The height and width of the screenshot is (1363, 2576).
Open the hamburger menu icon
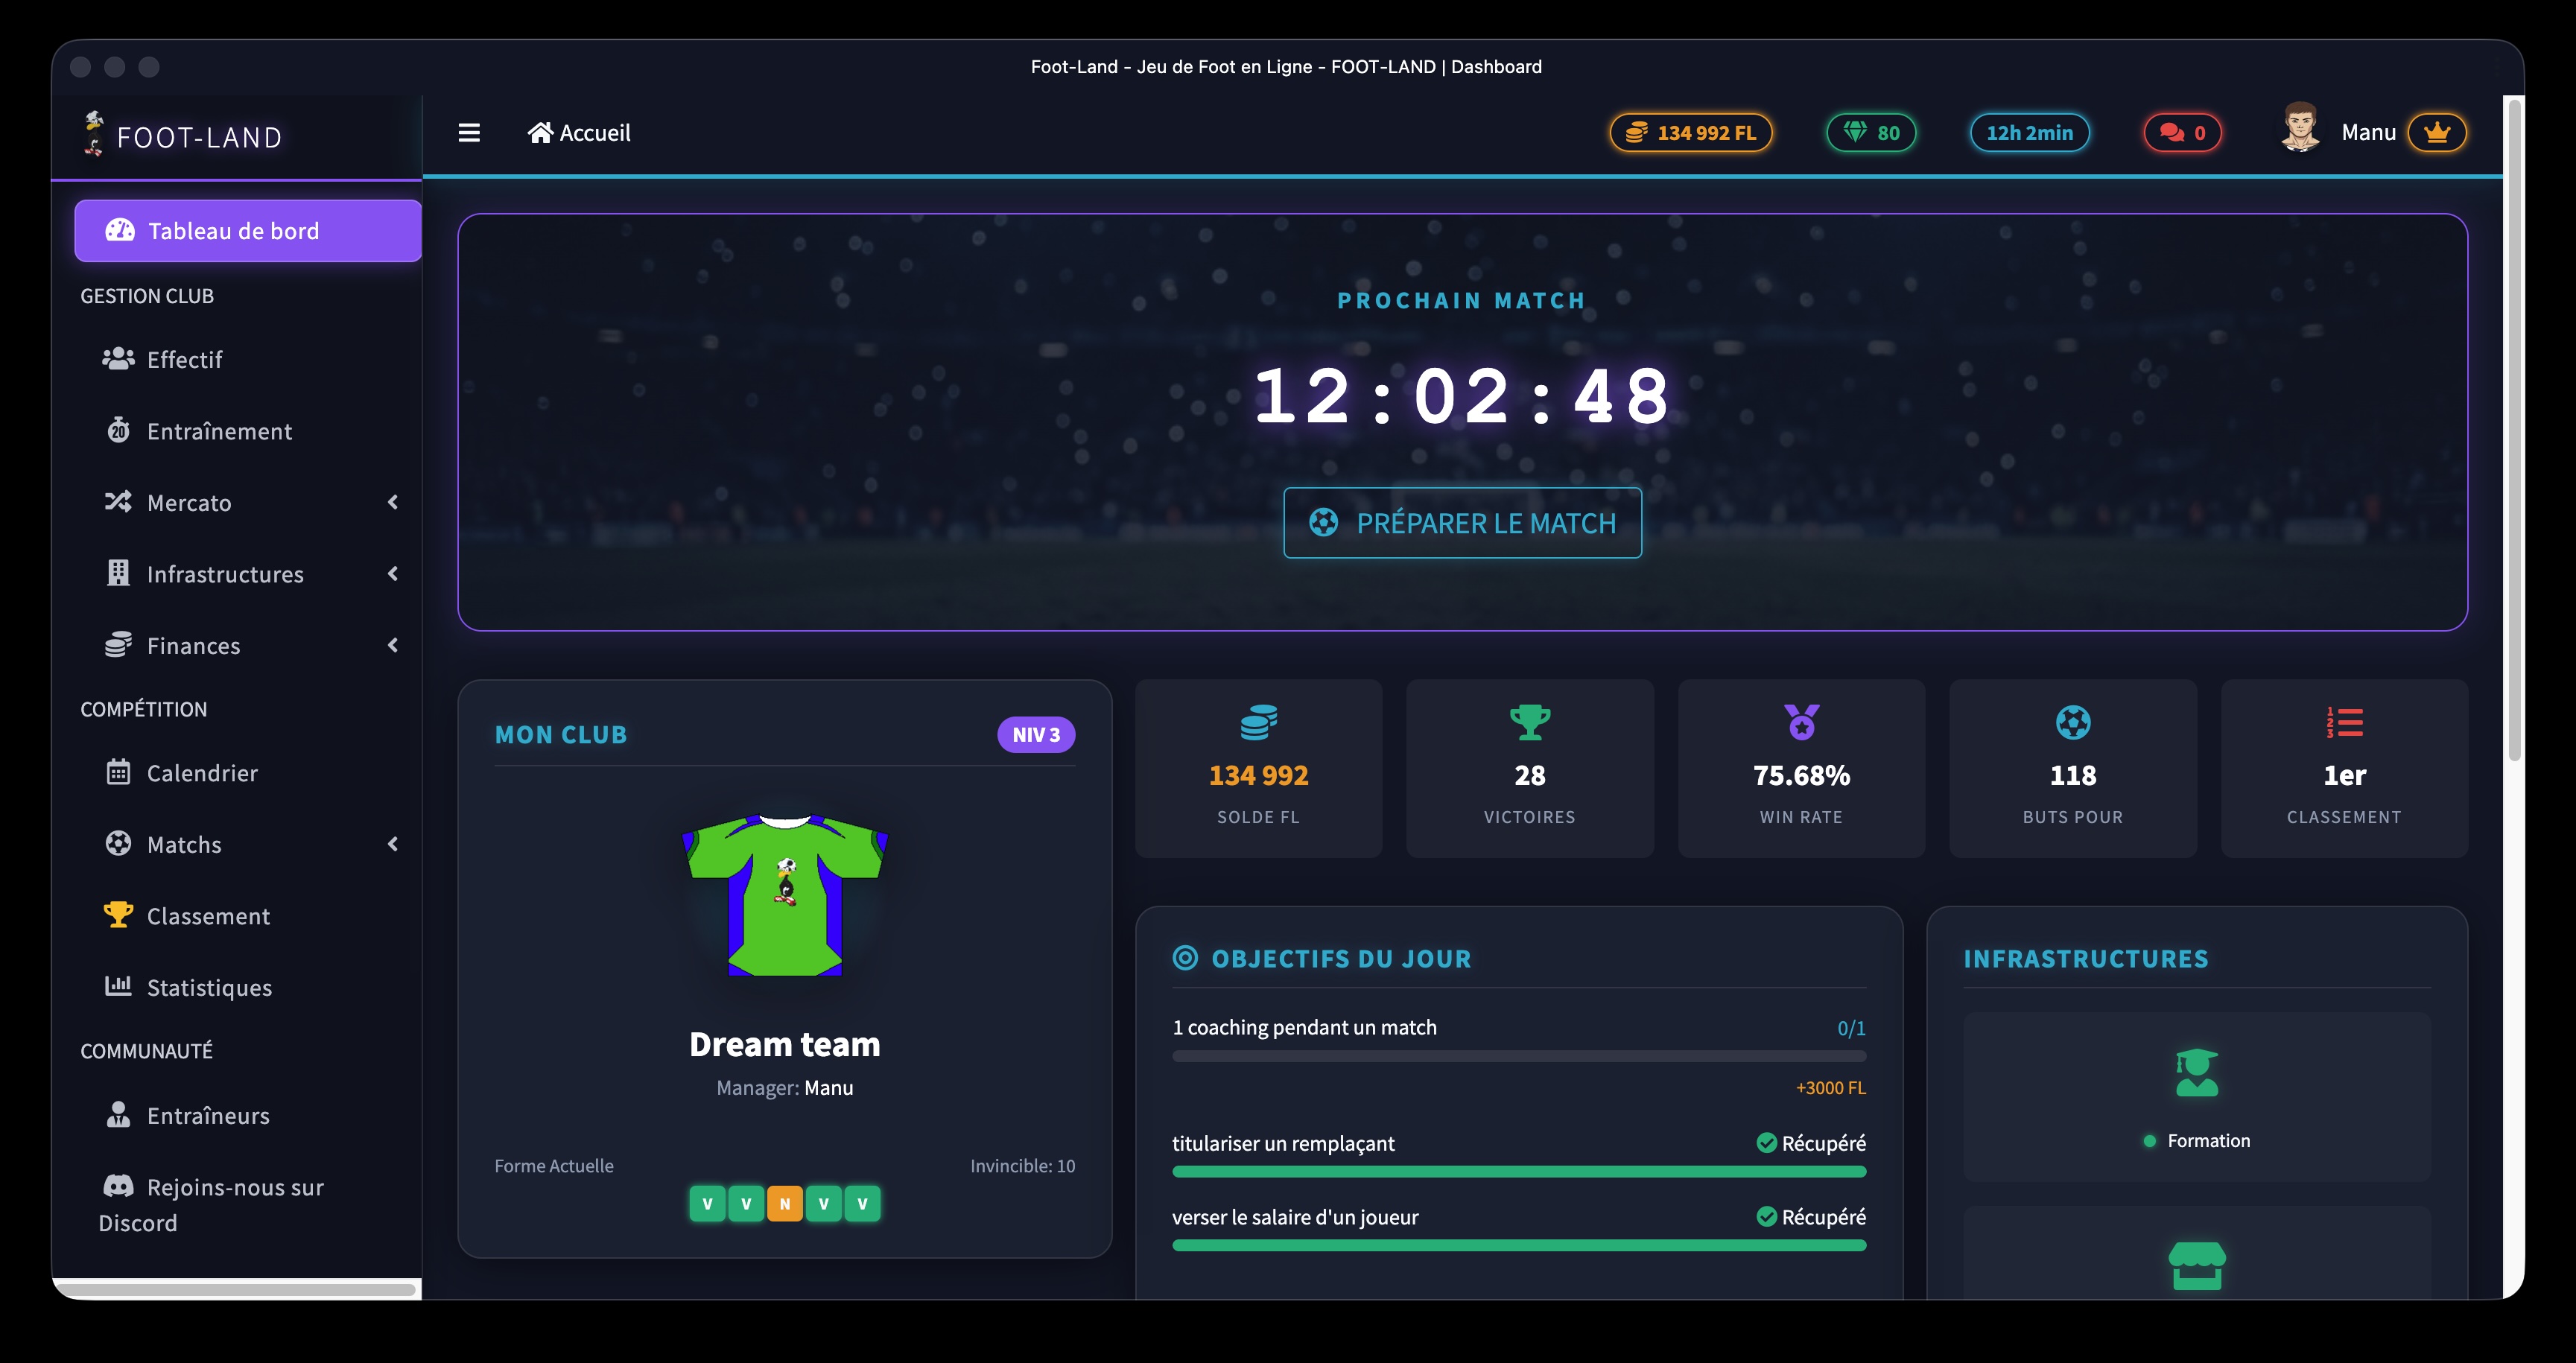[468, 132]
